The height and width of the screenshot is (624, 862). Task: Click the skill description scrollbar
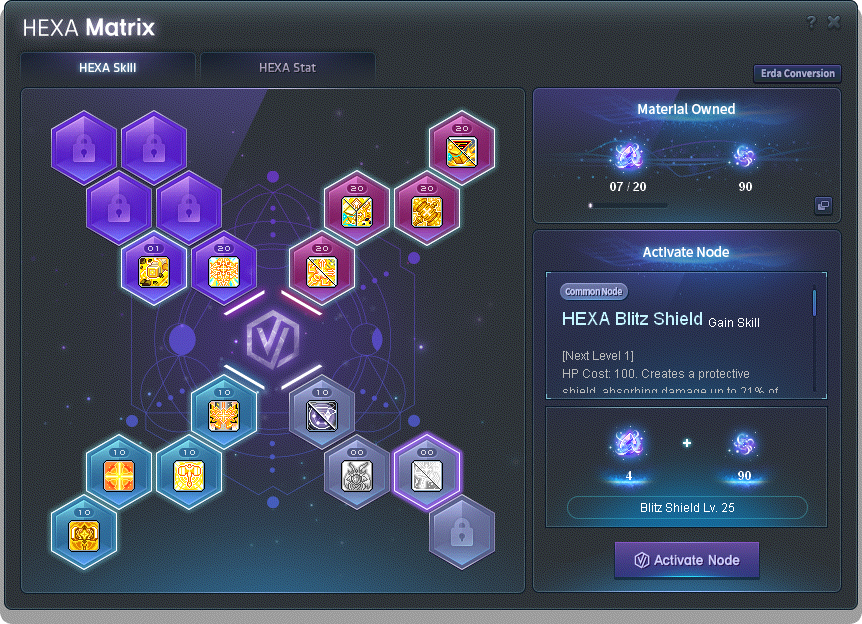814,303
